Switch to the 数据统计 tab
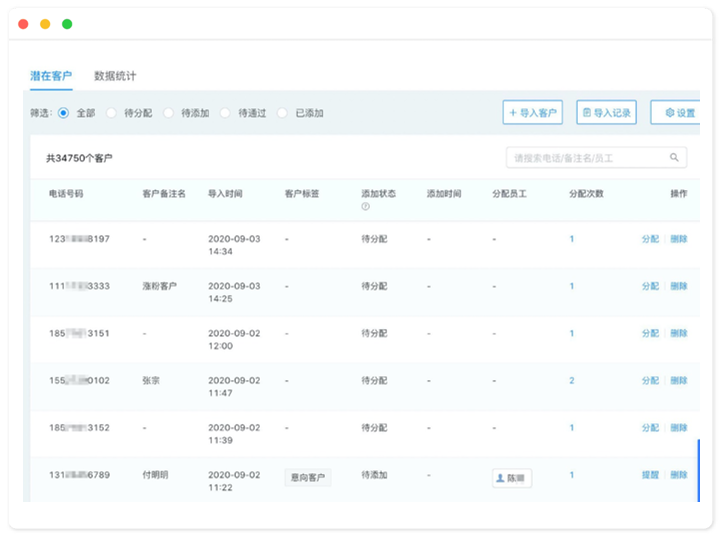Image resolution: width=721 pixels, height=538 pixels. (115, 76)
